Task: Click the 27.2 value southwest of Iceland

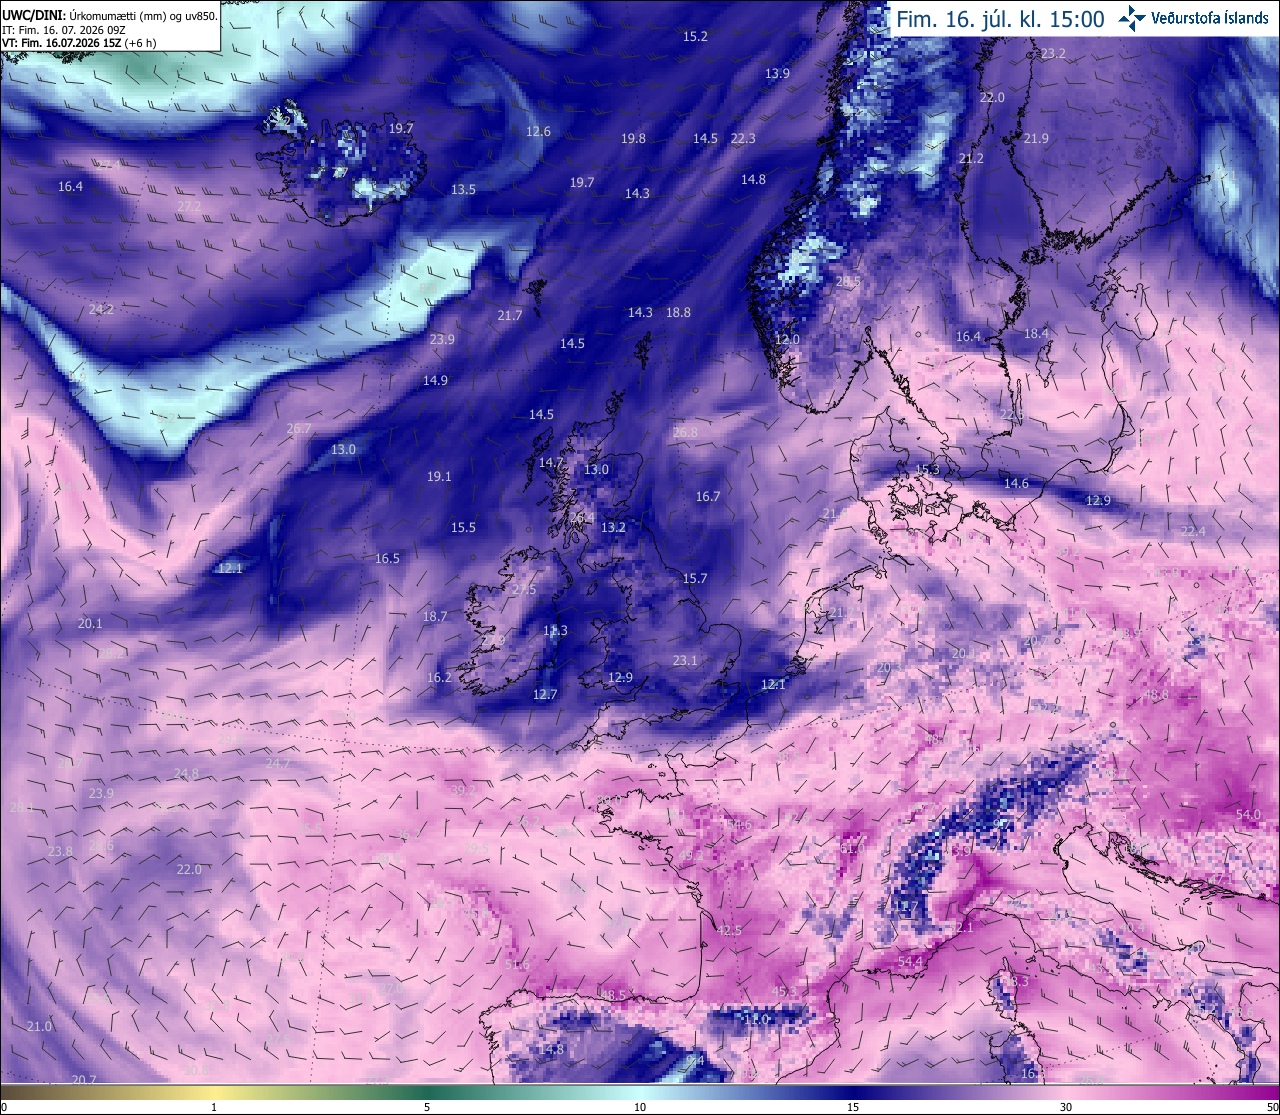Action: (189, 207)
